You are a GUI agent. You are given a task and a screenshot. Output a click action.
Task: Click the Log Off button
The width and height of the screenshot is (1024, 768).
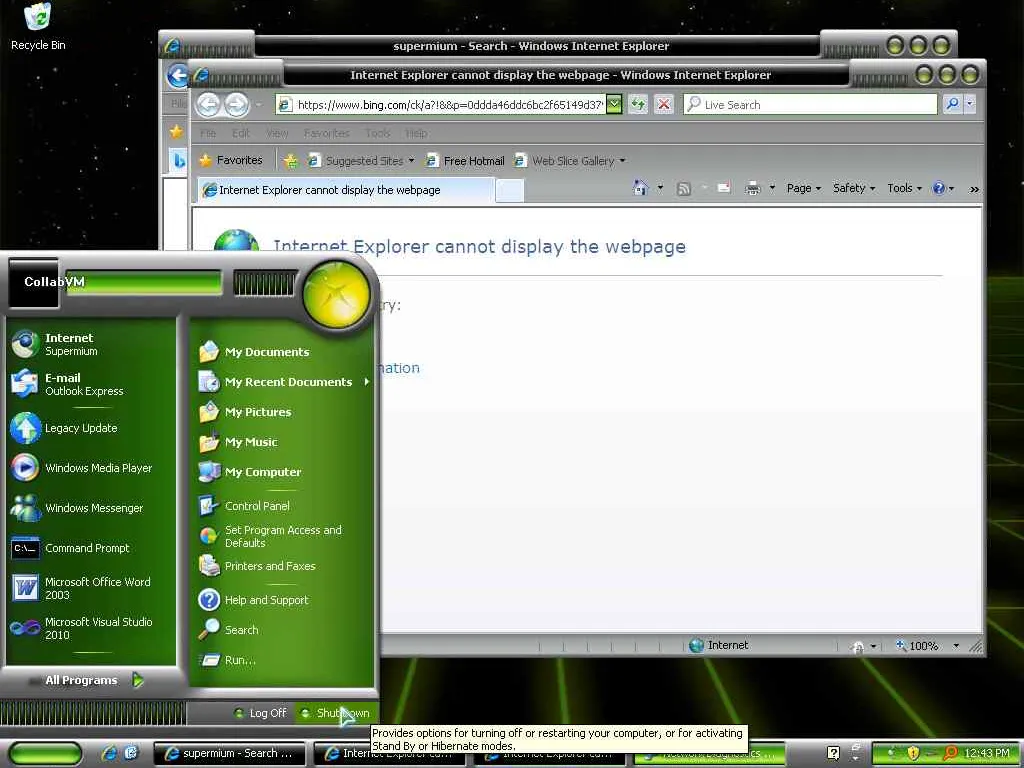coord(261,713)
